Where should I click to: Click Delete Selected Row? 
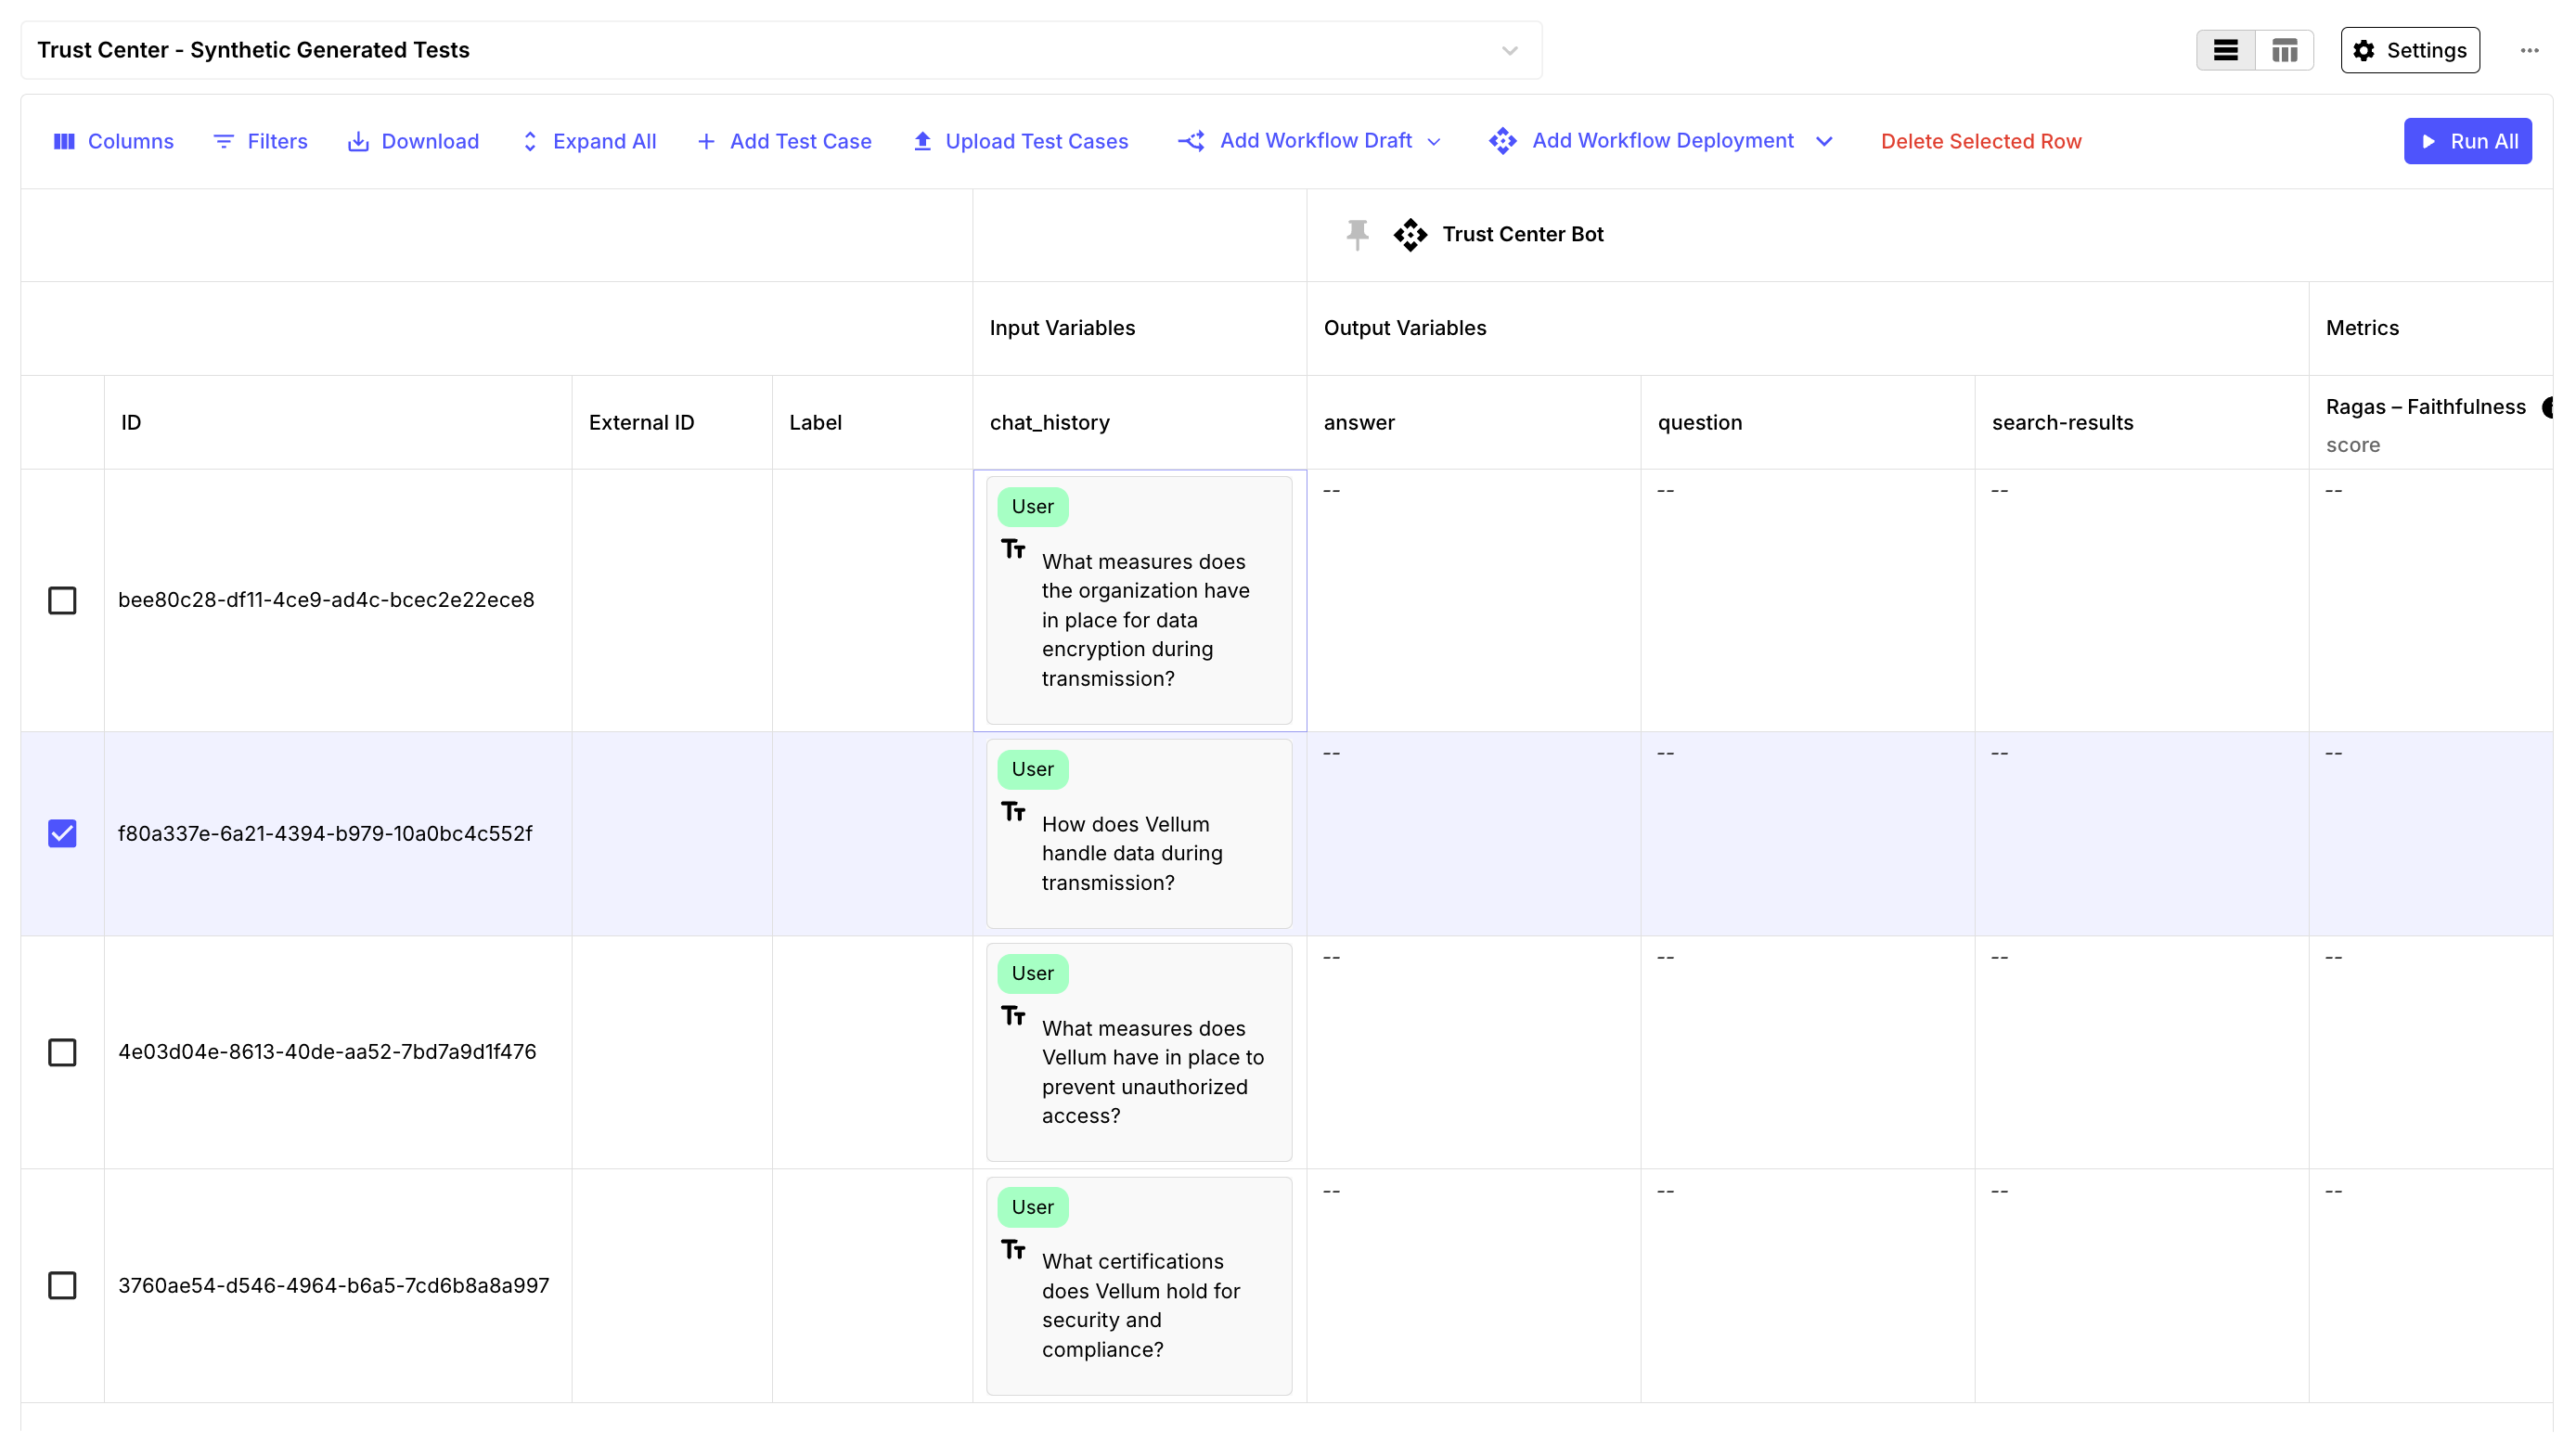coord(1980,141)
